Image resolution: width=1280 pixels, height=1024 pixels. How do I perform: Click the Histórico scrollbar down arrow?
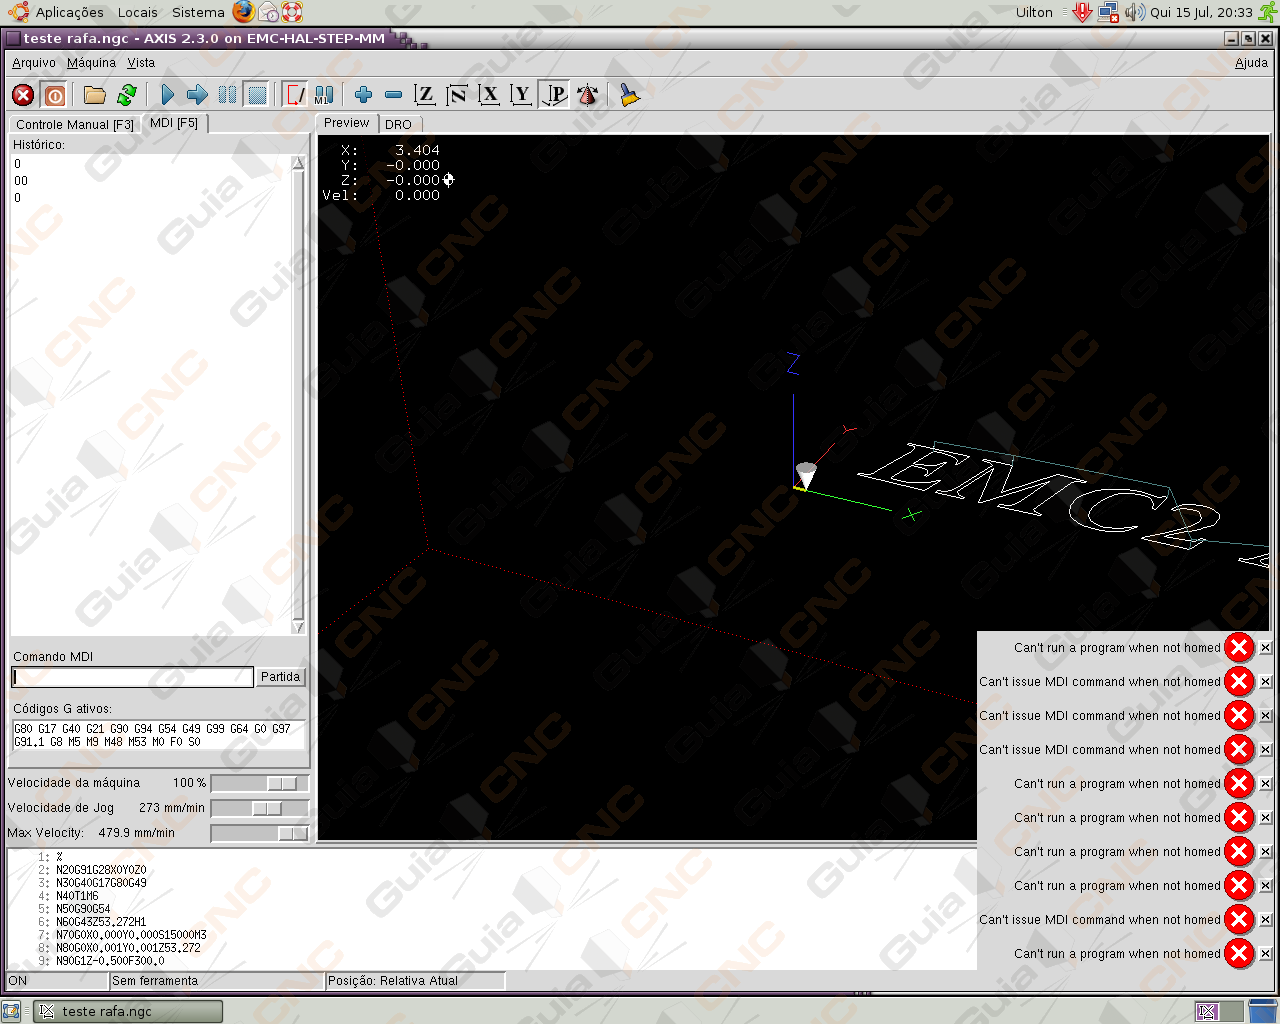click(x=298, y=626)
